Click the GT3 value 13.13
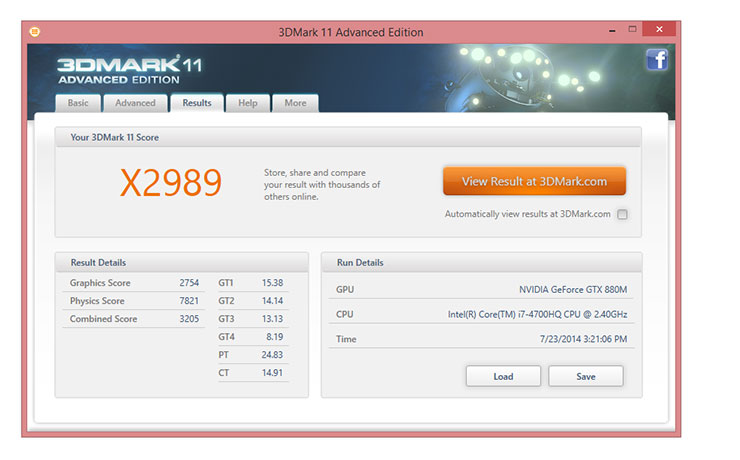Image resolution: width=740 pixels, height=460 pixels. (272, 318)
